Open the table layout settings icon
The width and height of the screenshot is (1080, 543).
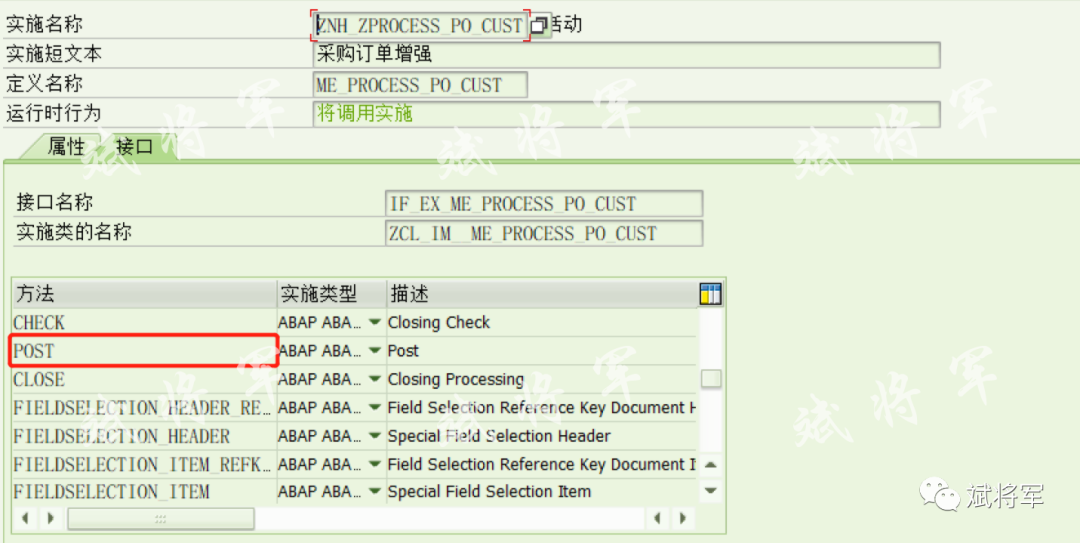point(710,294)
